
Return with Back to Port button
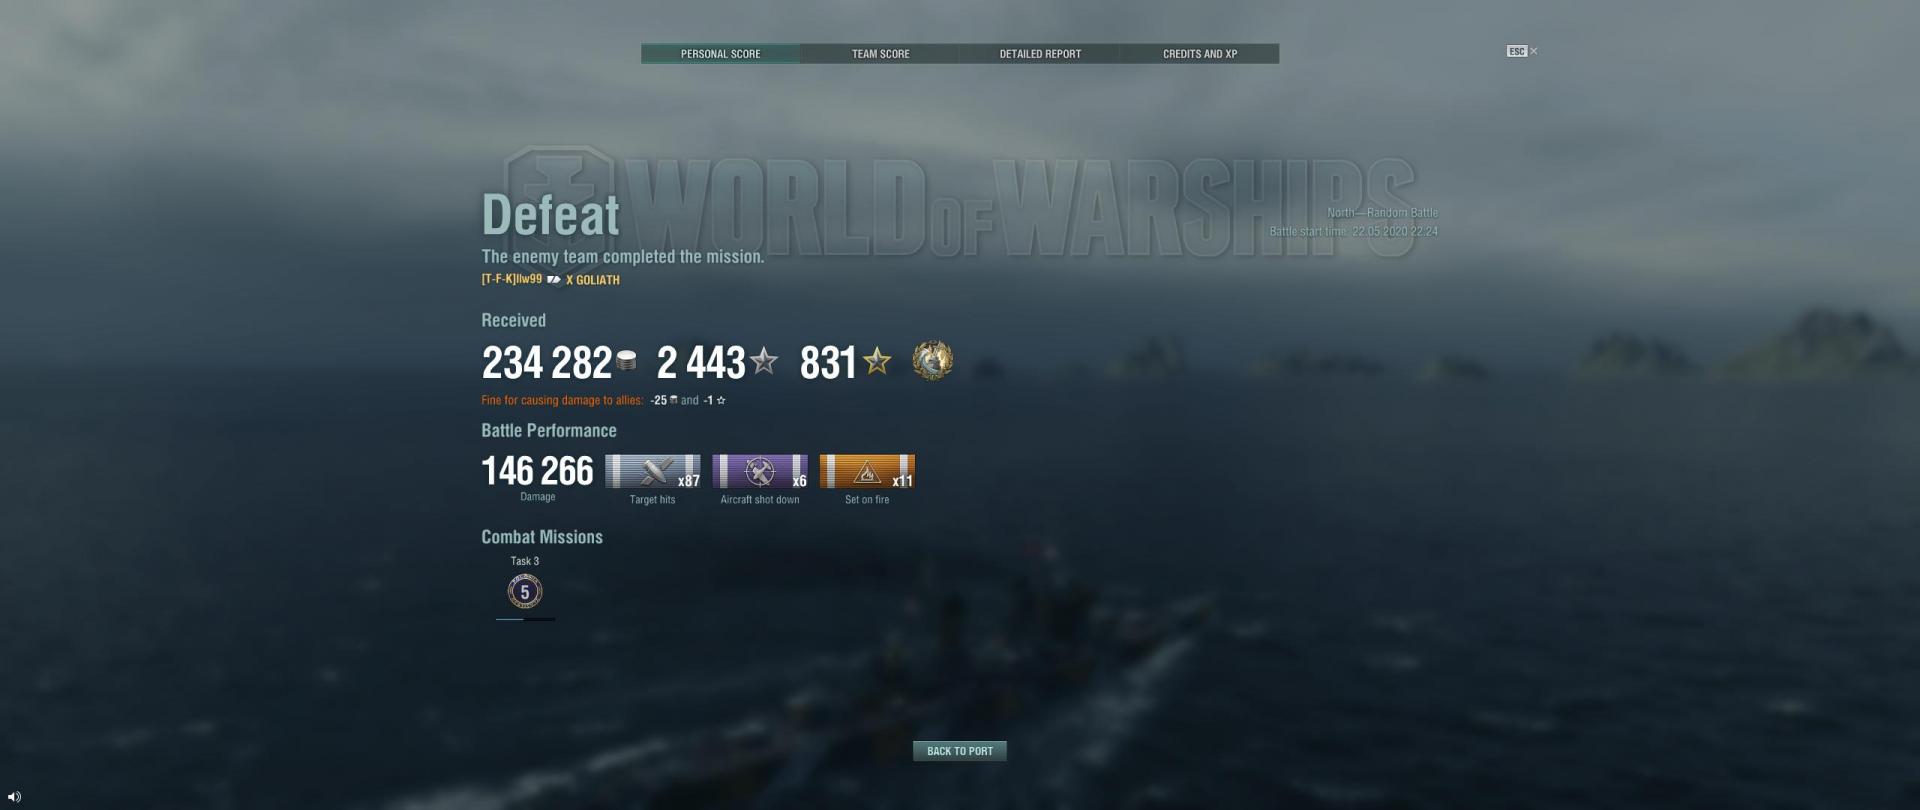point(960,751)
